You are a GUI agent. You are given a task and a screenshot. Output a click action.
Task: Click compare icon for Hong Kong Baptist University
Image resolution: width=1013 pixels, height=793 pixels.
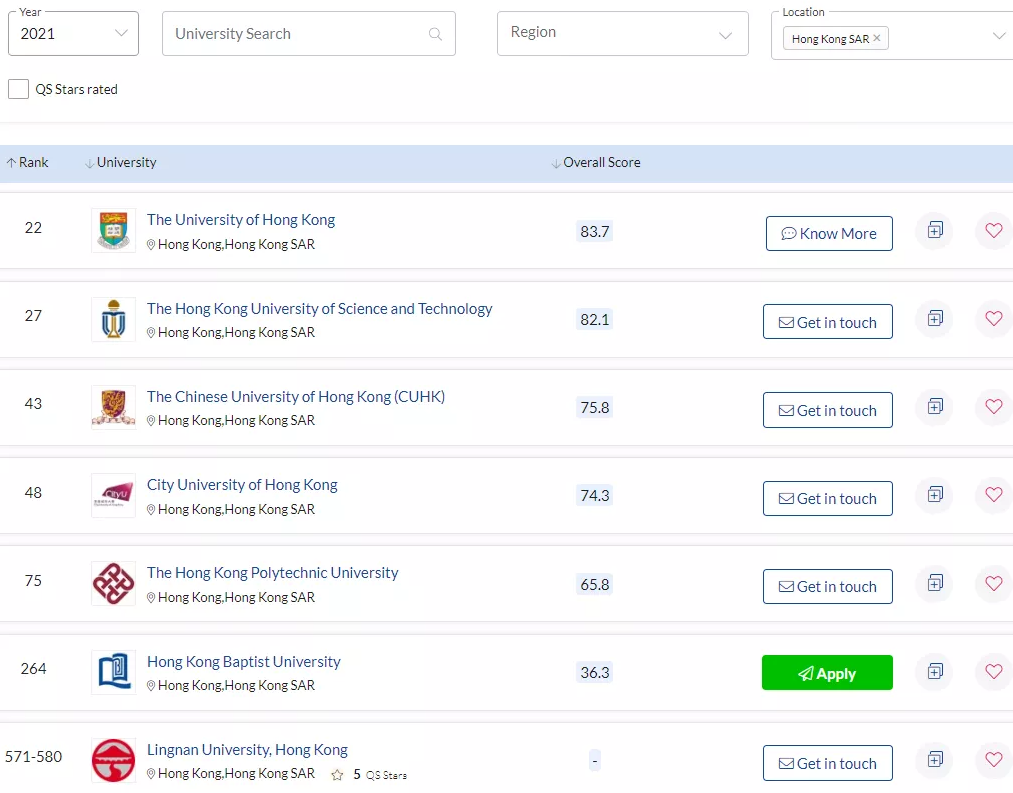point(935,671)
